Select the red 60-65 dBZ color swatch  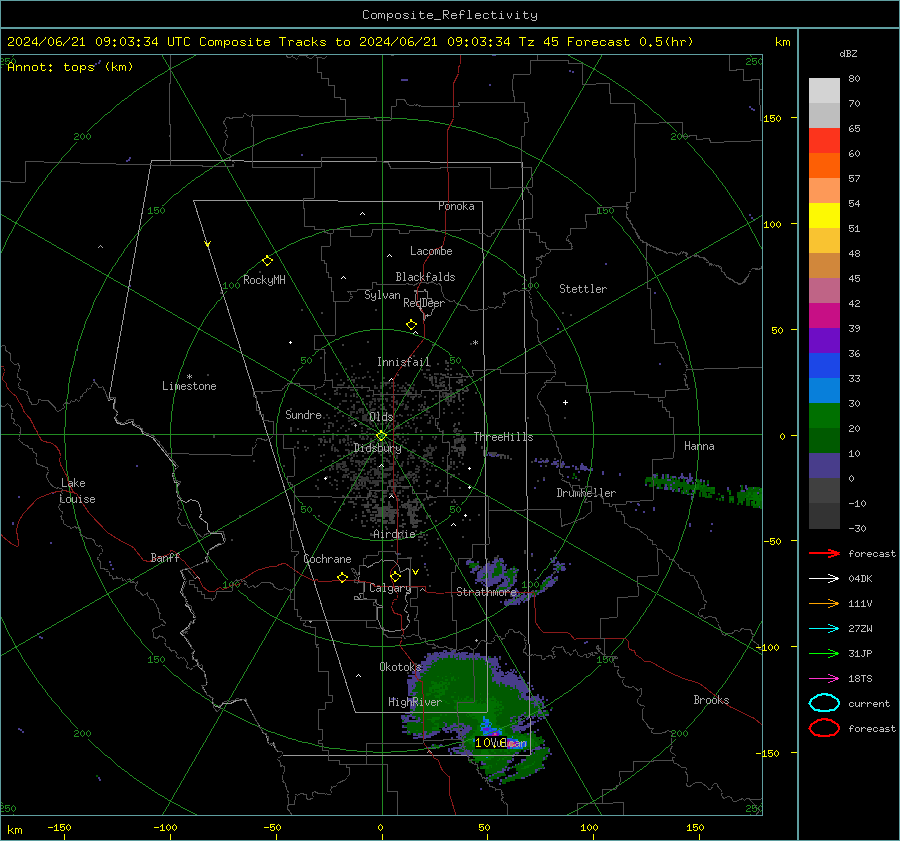click(x=824, y=141)
